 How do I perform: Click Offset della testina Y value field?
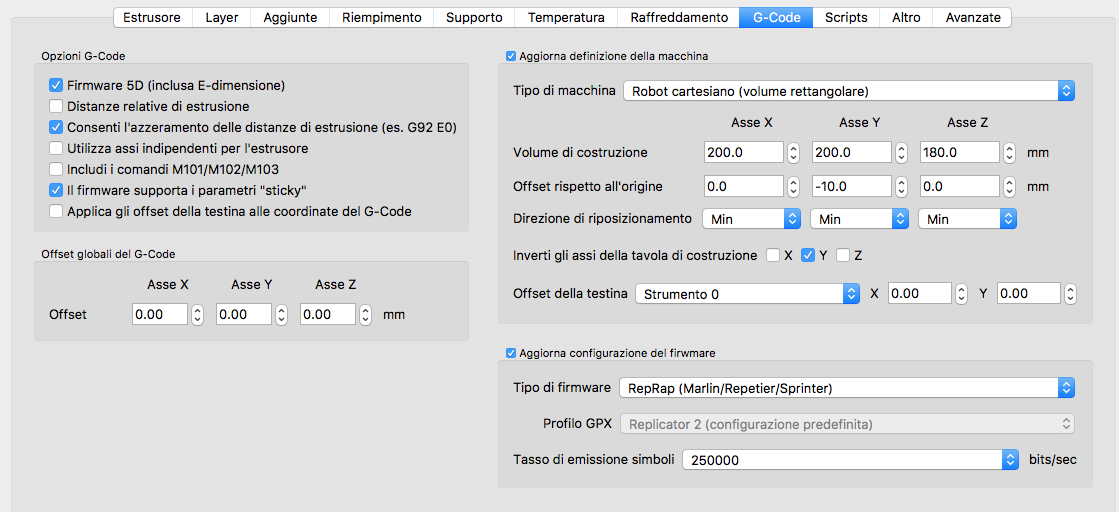tap(1028, 294)
